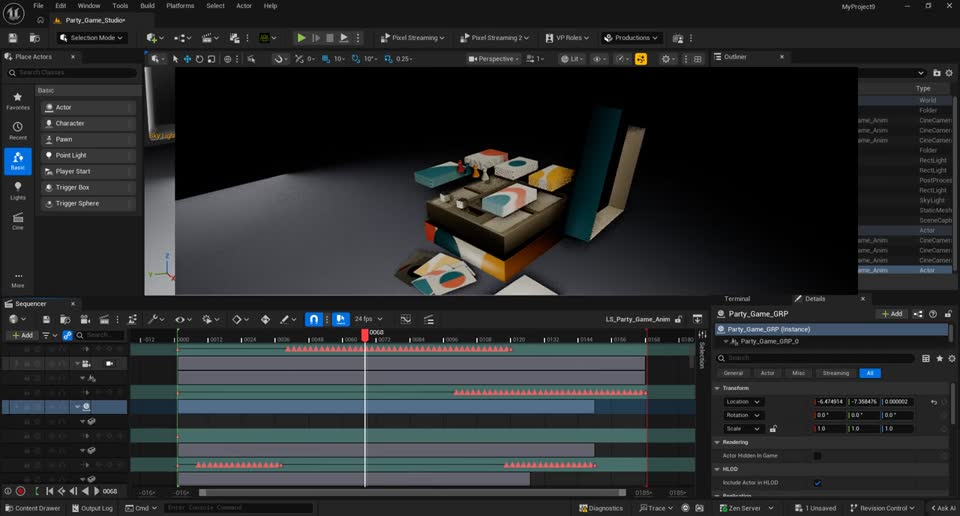Select the viewport translate (move) tool

(187, 59)
